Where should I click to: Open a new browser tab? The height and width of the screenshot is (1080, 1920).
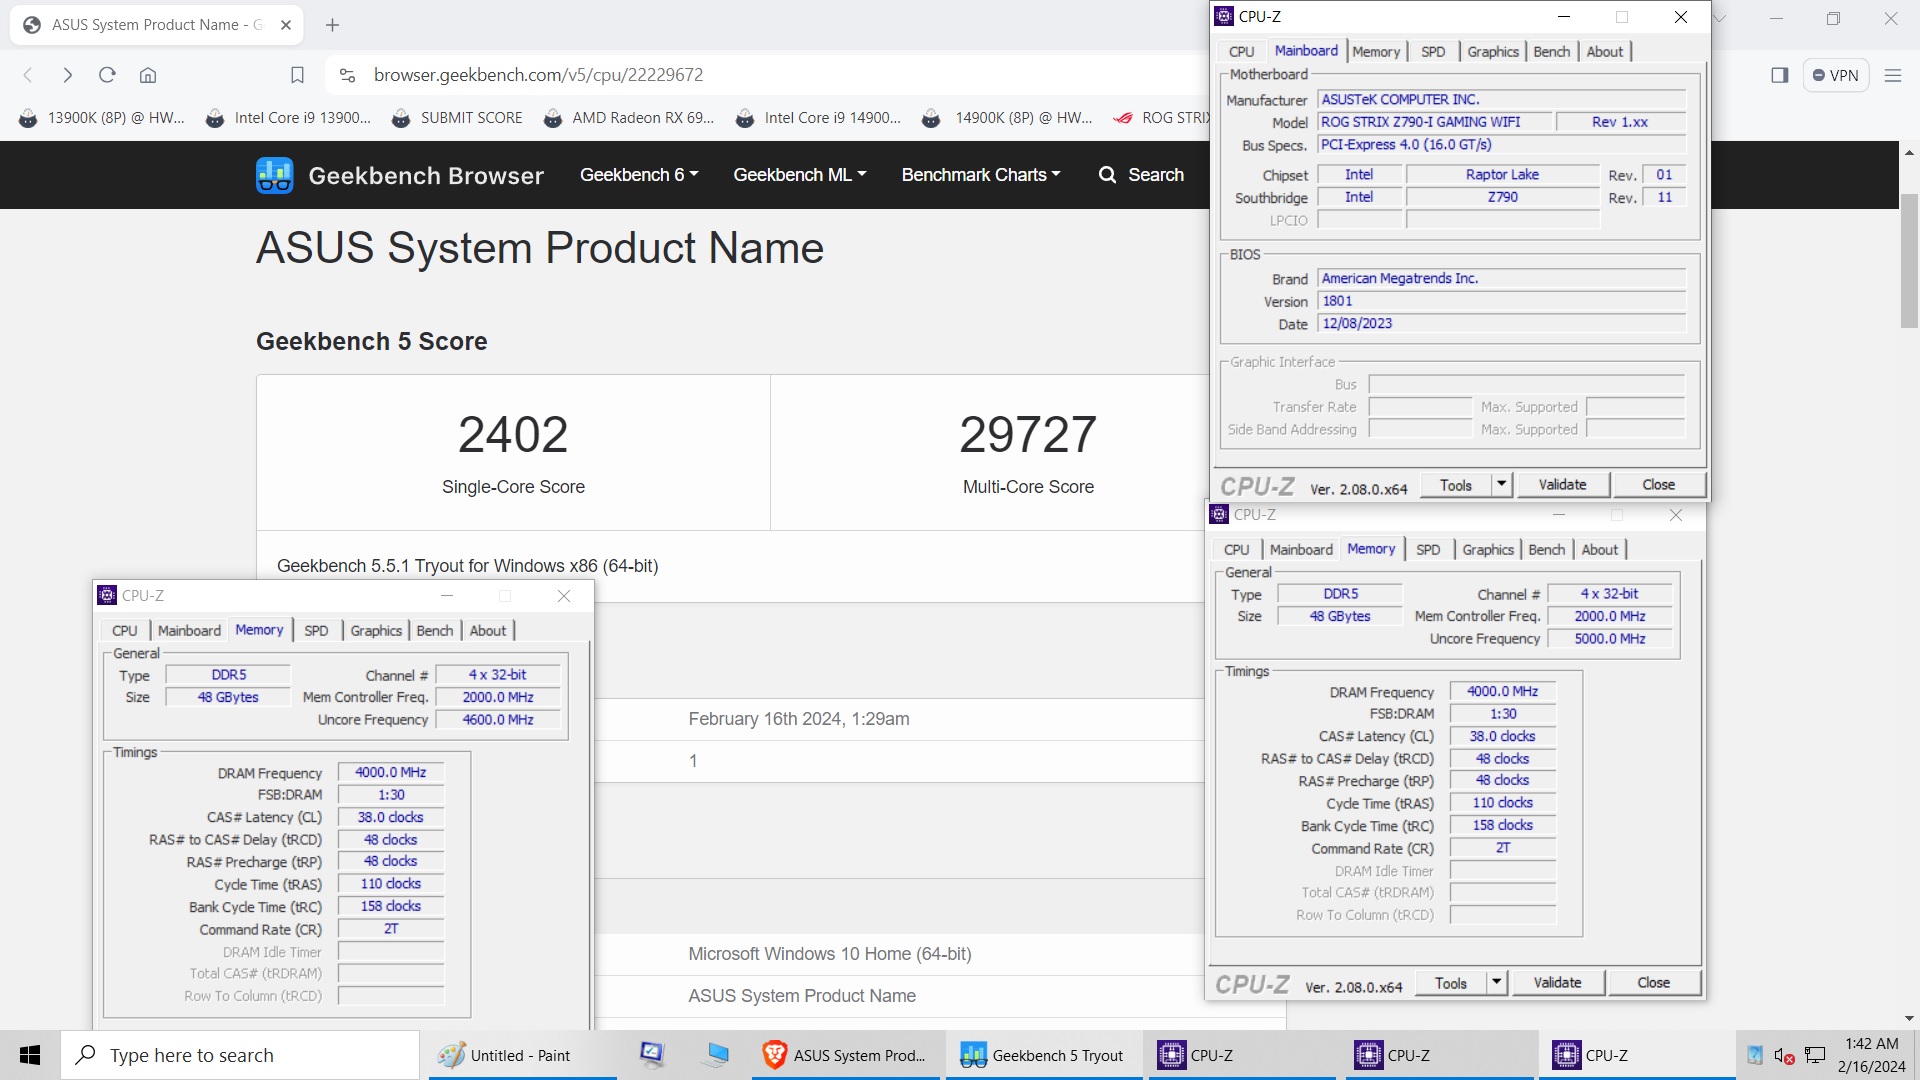coord(333,25)
